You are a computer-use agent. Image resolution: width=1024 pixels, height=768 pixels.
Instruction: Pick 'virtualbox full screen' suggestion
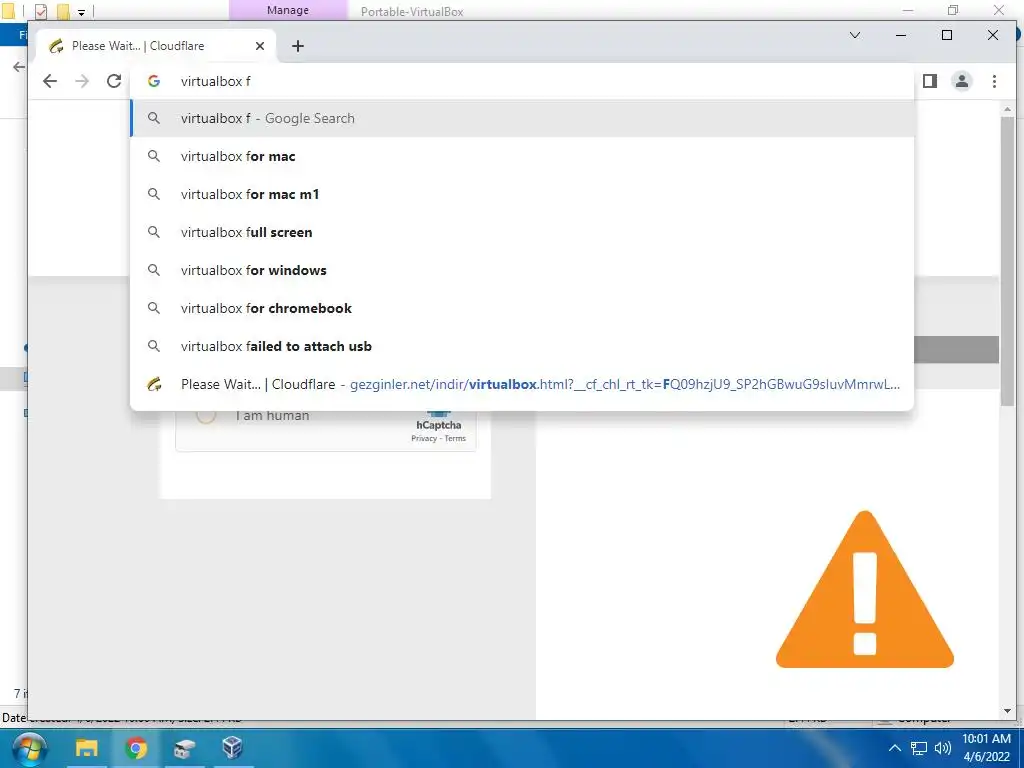522,232
